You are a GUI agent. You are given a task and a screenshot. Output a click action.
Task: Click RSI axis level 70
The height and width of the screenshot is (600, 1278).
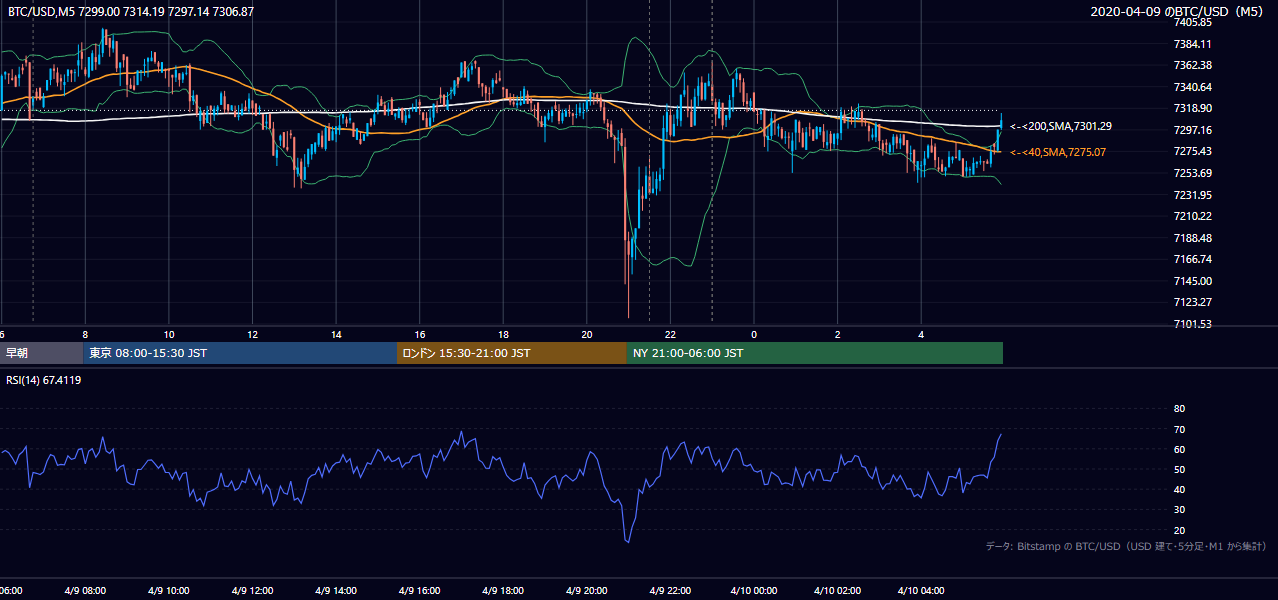coord(1179,429)
